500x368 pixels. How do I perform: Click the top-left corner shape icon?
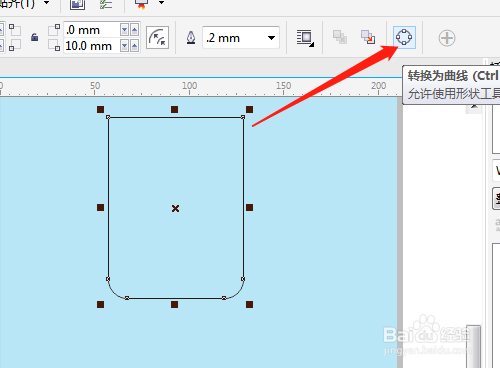(14, 29)
